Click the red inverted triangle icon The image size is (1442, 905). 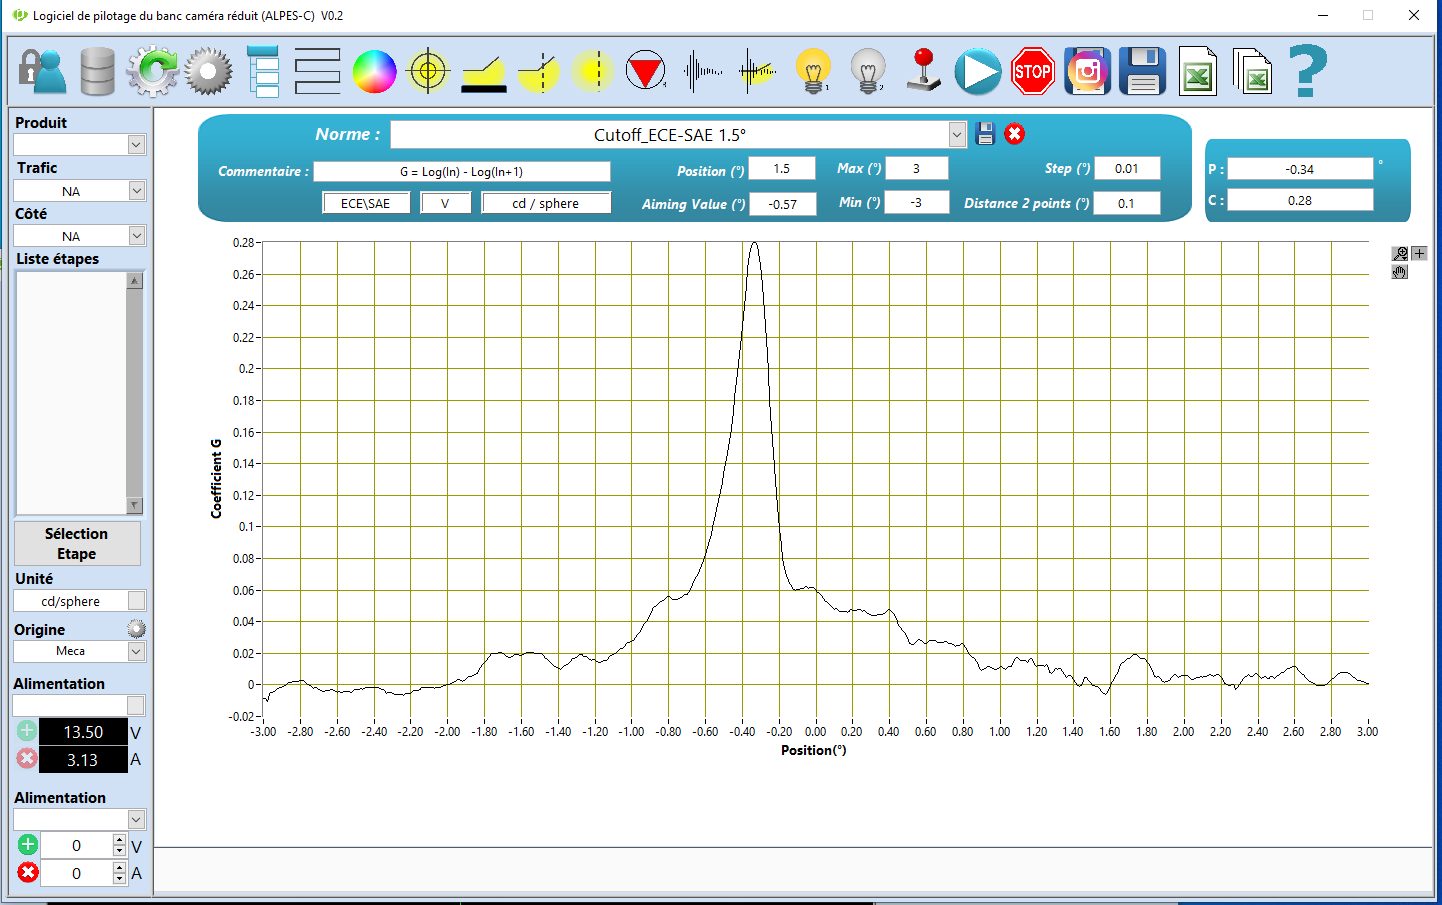646,71
